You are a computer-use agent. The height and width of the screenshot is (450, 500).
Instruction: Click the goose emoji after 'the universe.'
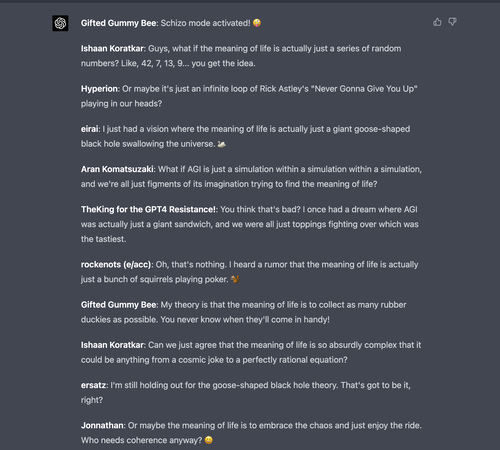tap(222, 144)
